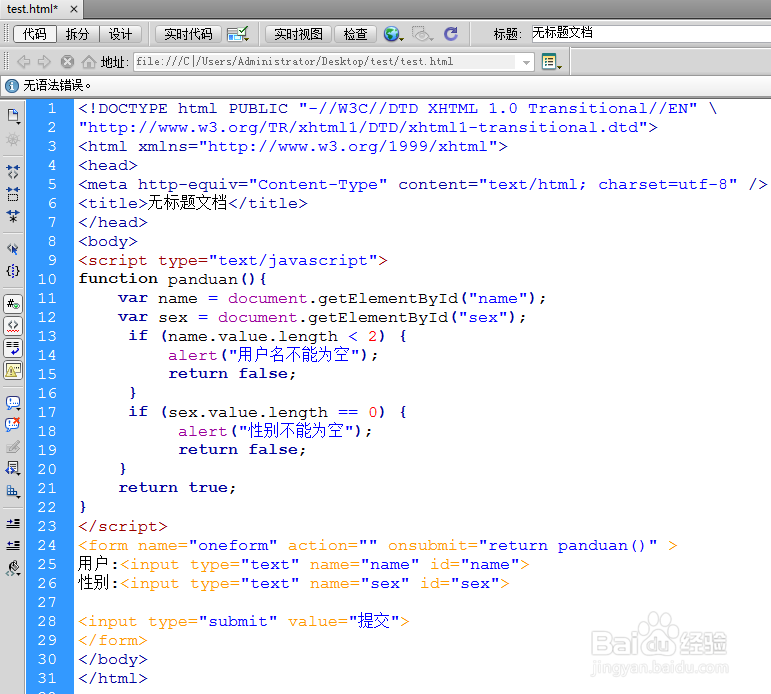Click the info icon beside 无语法错误
This screenshot has height=694, width=771.
point(12,86)
